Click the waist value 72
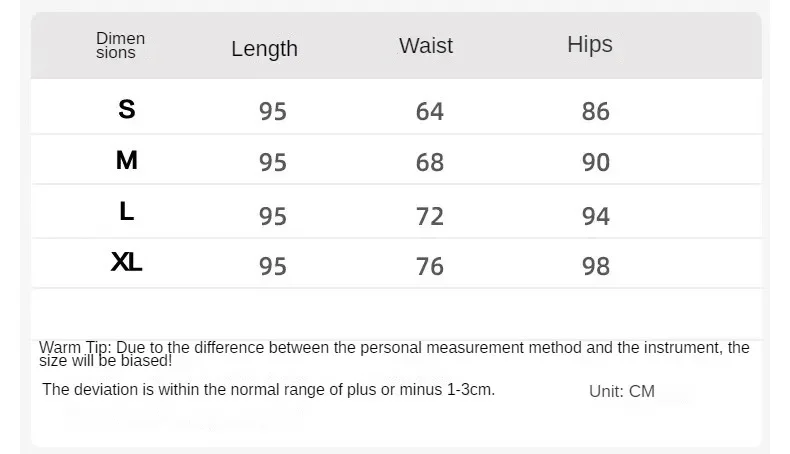This screenshot has height=454, width=790. point(429,215)
